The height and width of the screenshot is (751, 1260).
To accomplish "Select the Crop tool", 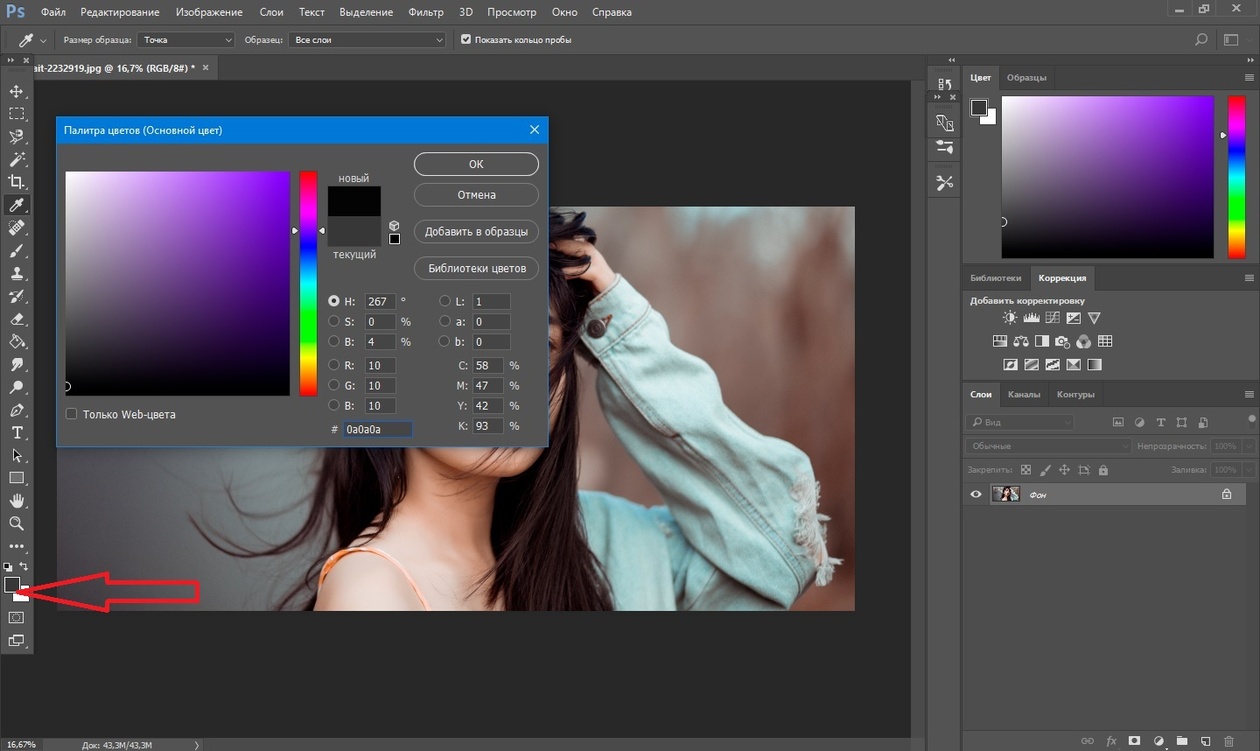I will tap(17, 182).
